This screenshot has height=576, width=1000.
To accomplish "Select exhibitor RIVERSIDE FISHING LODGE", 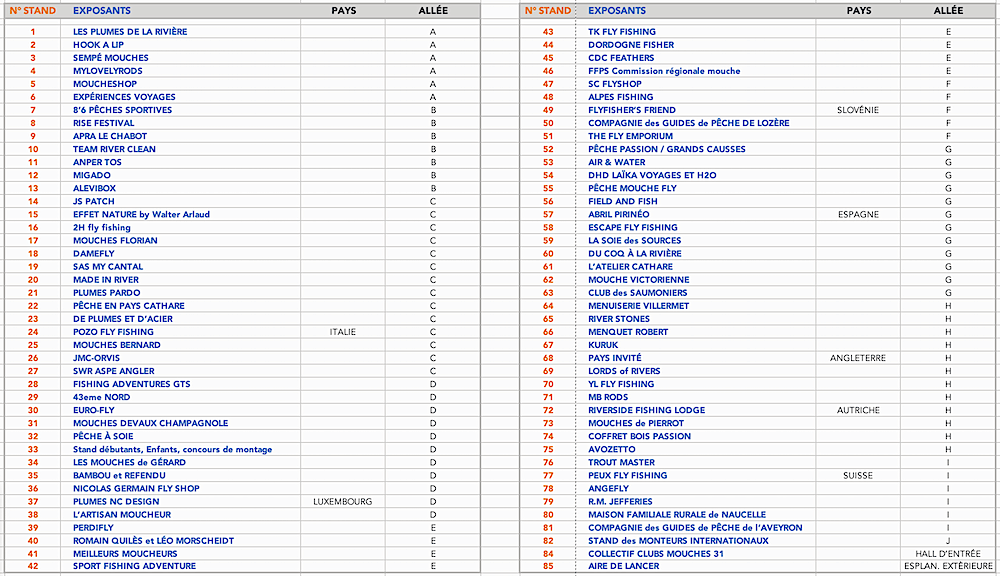I will [646, 410].
